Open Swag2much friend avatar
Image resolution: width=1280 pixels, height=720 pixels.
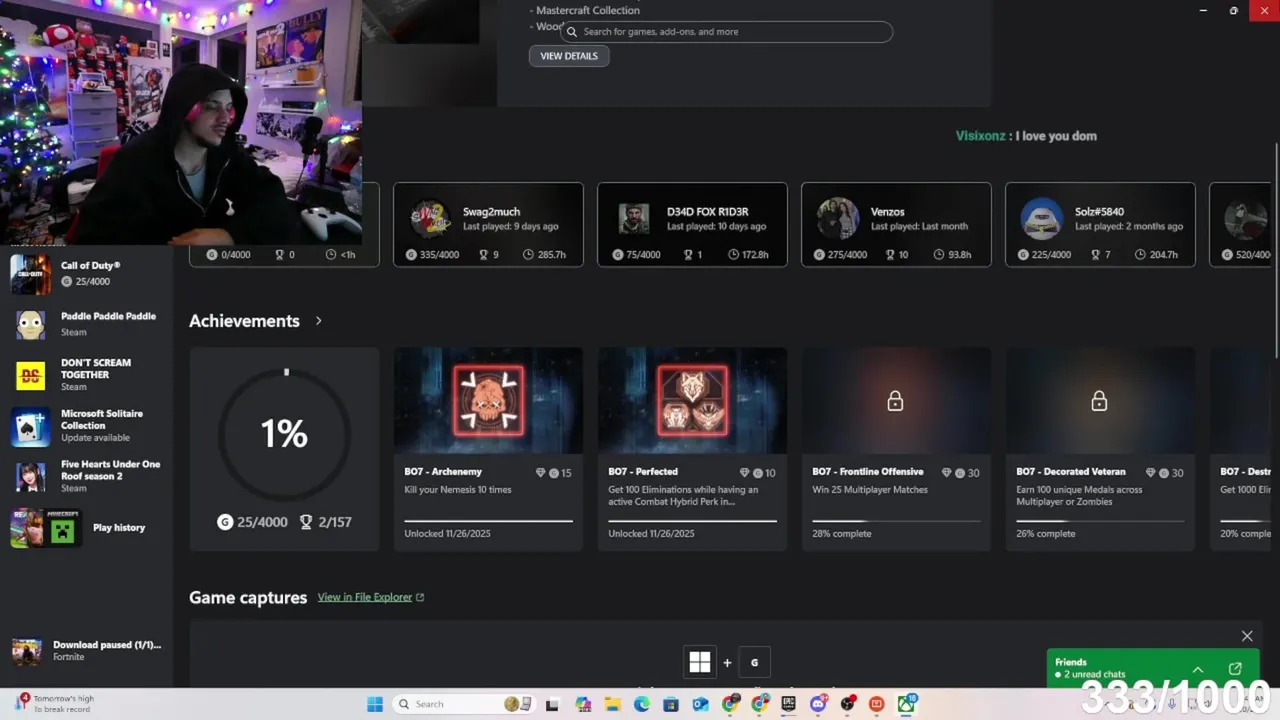[x=430, y=217]
